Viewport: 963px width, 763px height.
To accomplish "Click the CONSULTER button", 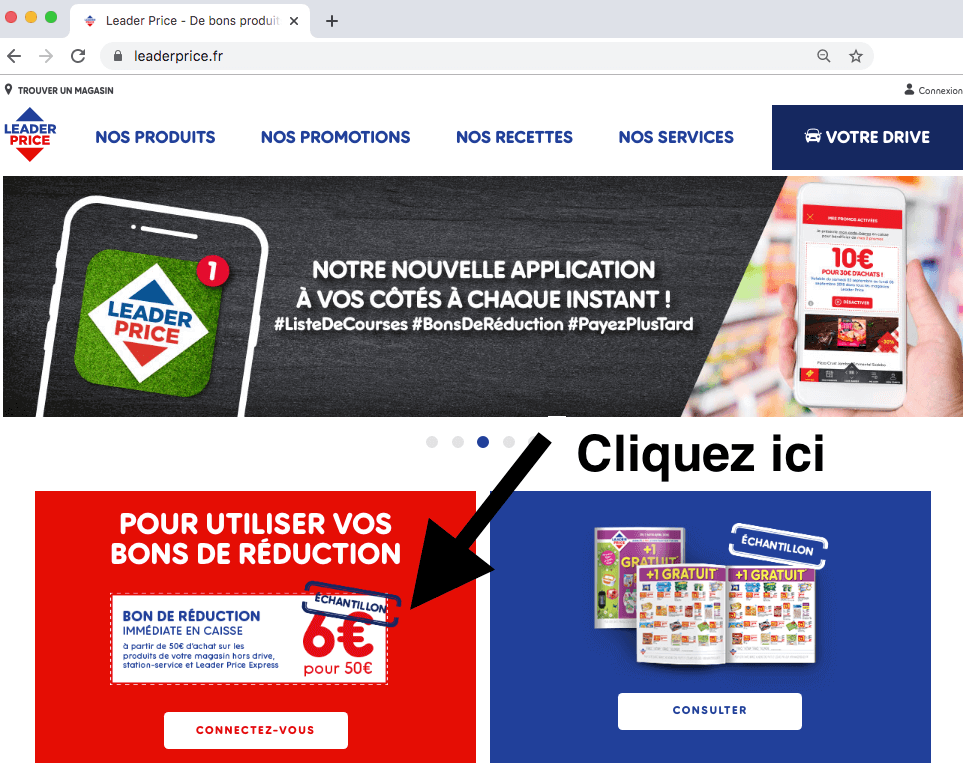I will (709, 711).
